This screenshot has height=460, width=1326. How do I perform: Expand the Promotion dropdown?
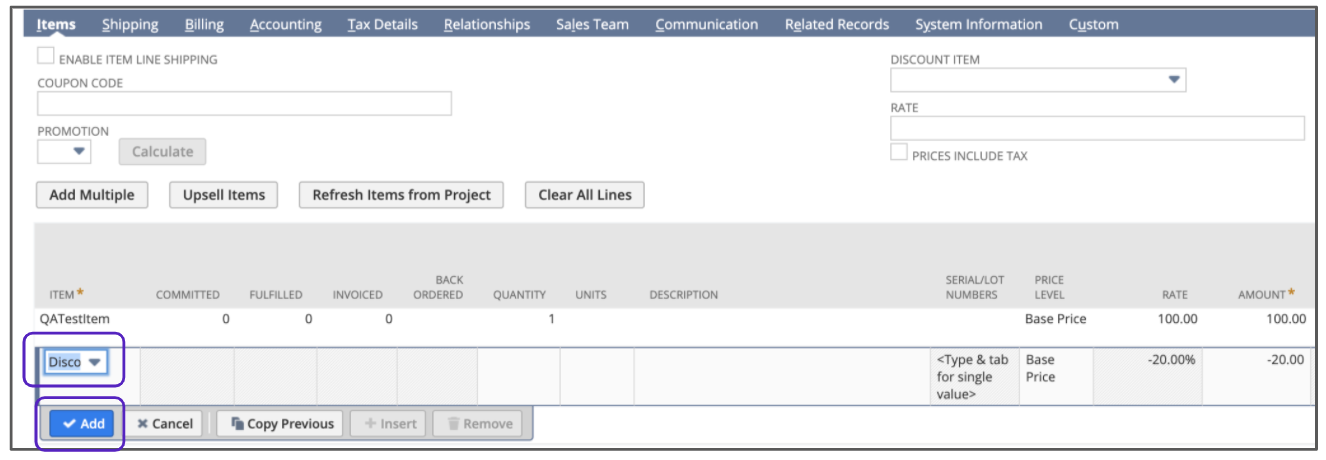pos(77,152)
